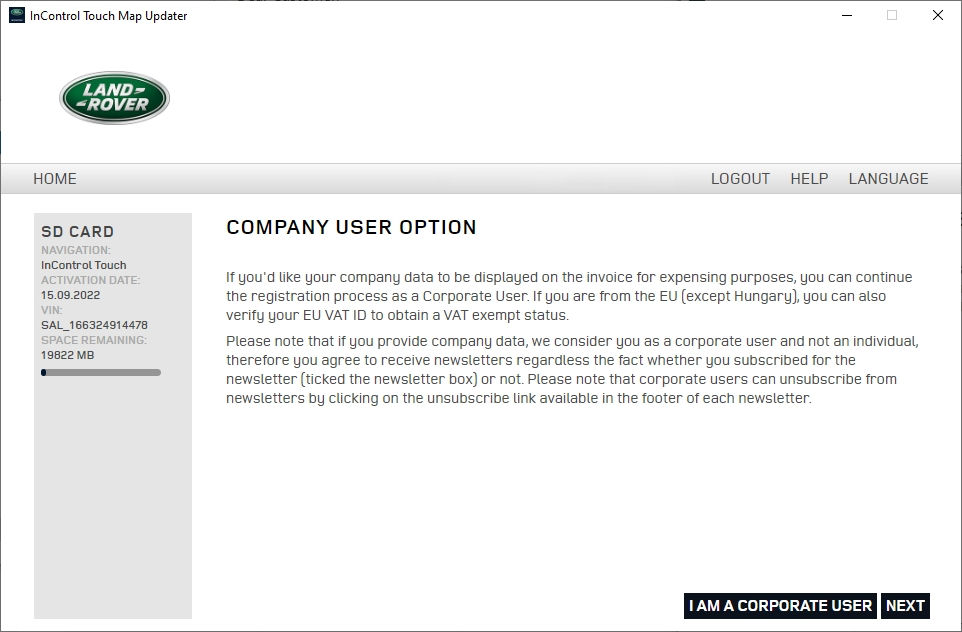Click the newsletter notice paragraph

click(x=572, y=369)
